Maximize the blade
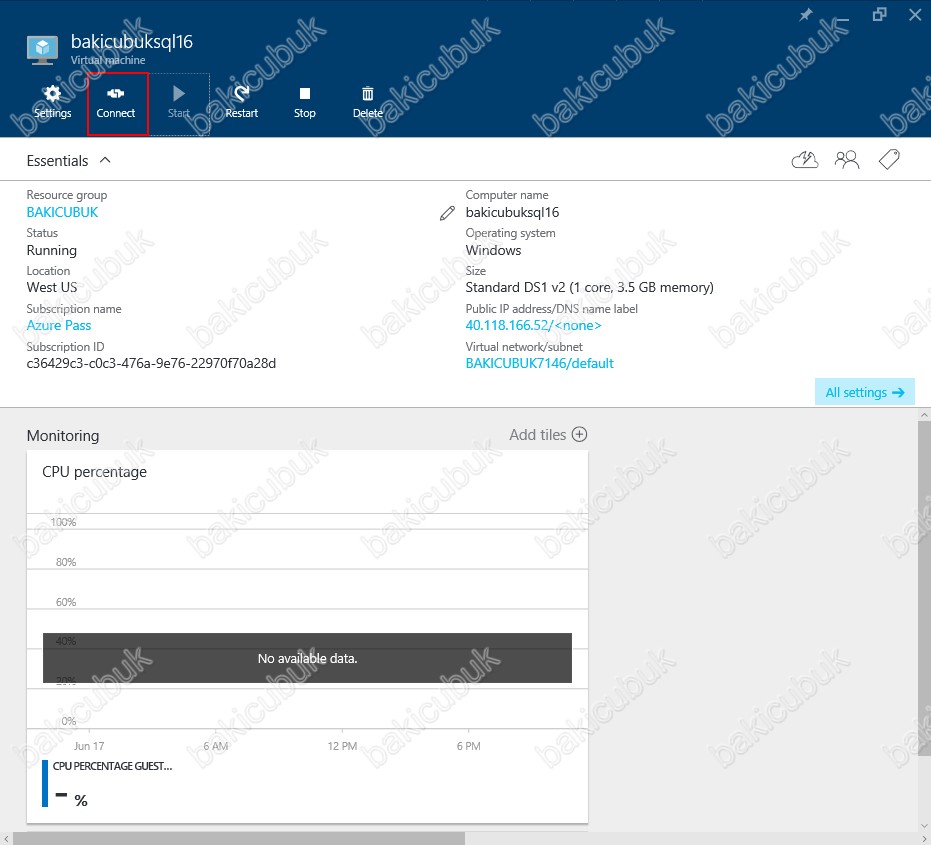The image size is (931, 845). click(879, 15)
